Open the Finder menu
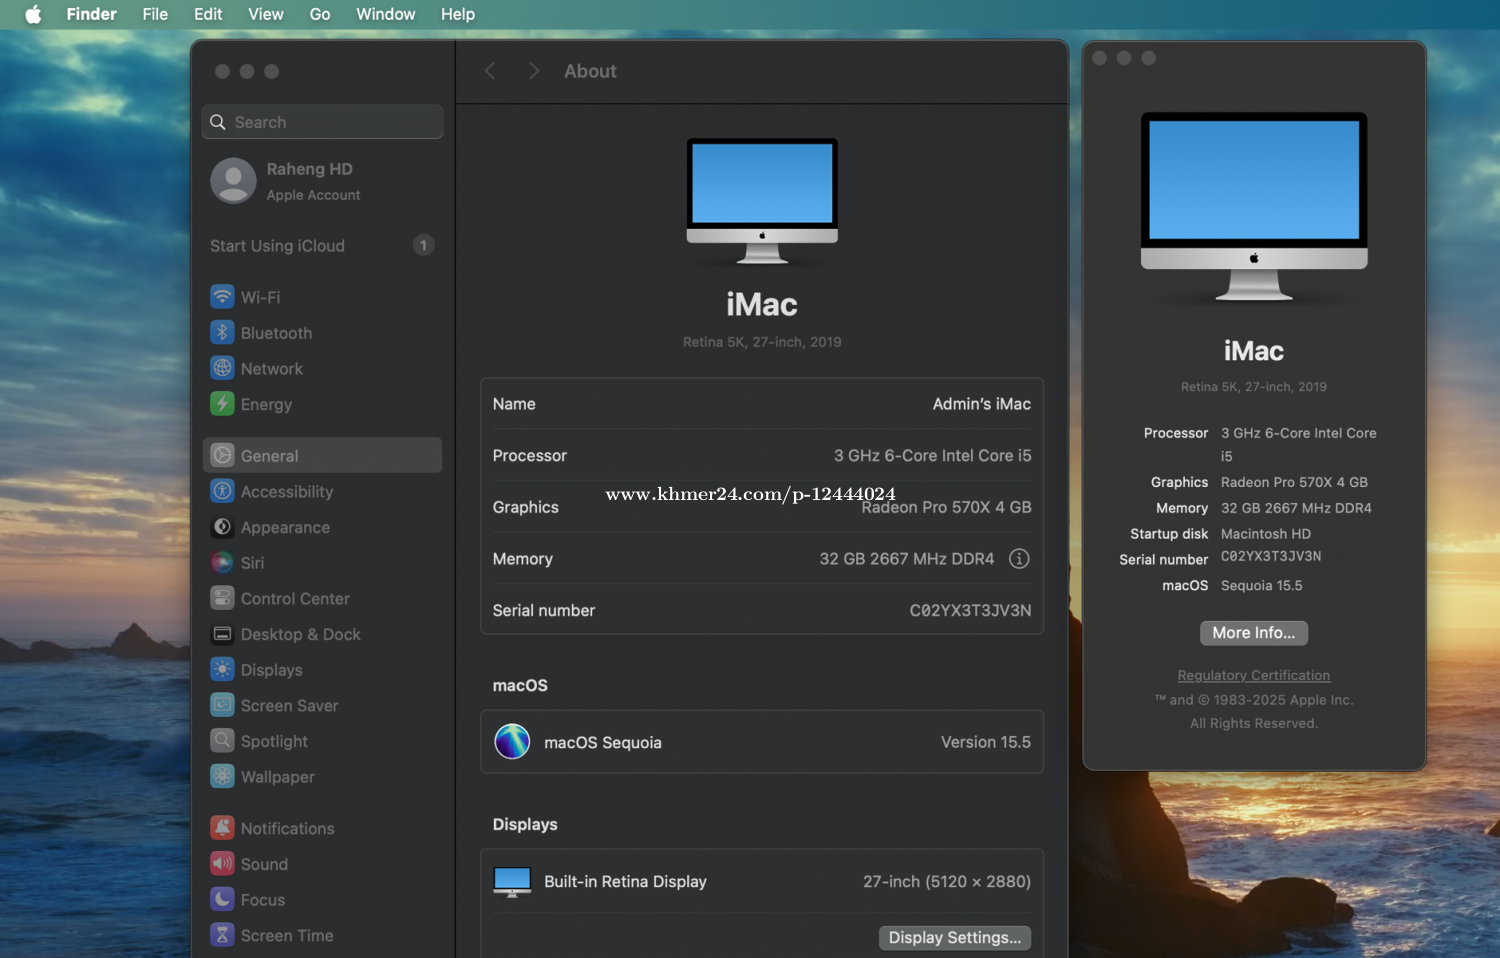Screen dimensions: 1500x958 coord(92,14)
